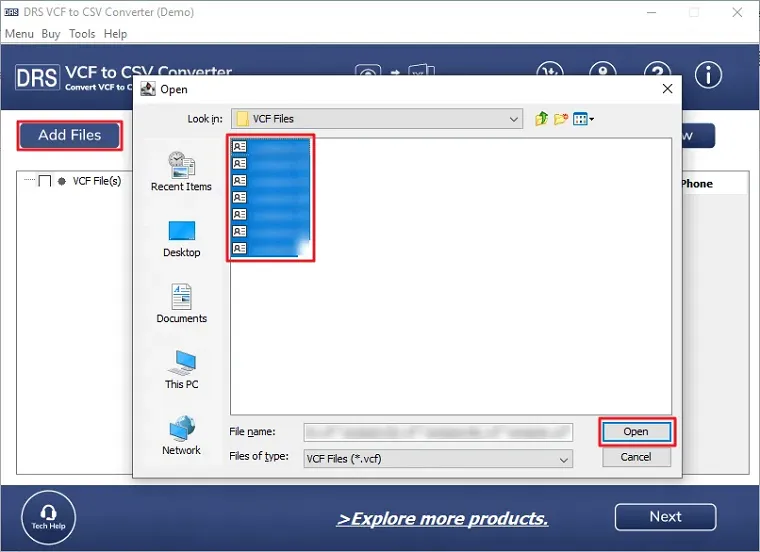The image size is (760, 552).
Task: Click the Next button
Action: [665, 517]
